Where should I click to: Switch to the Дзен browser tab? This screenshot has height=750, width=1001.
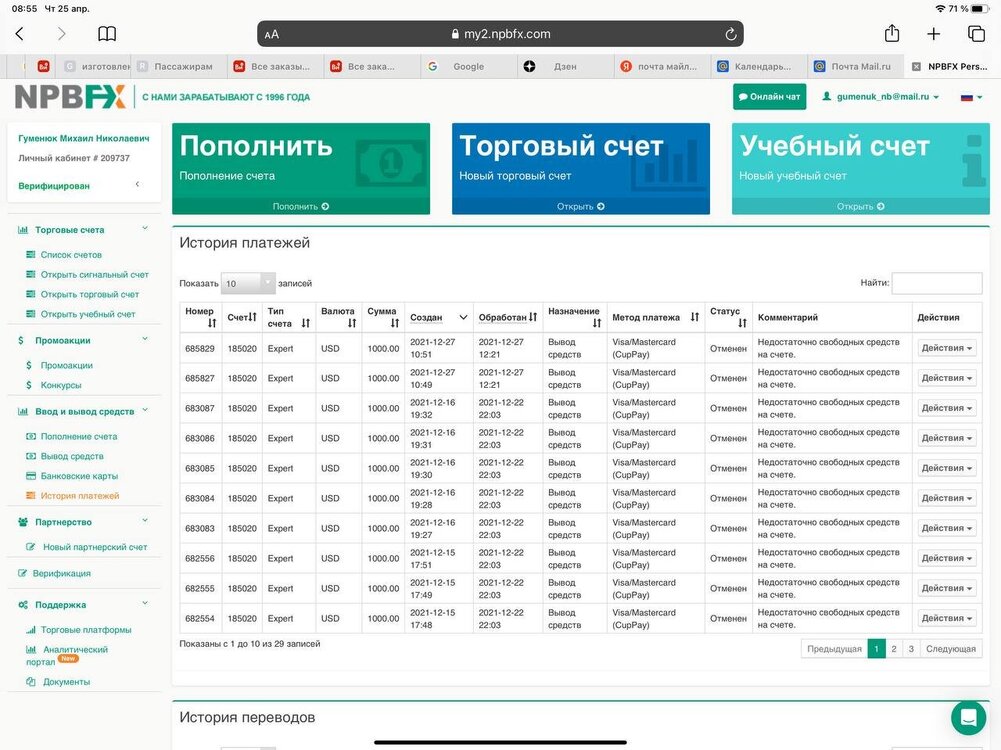[x=565, y=66]
